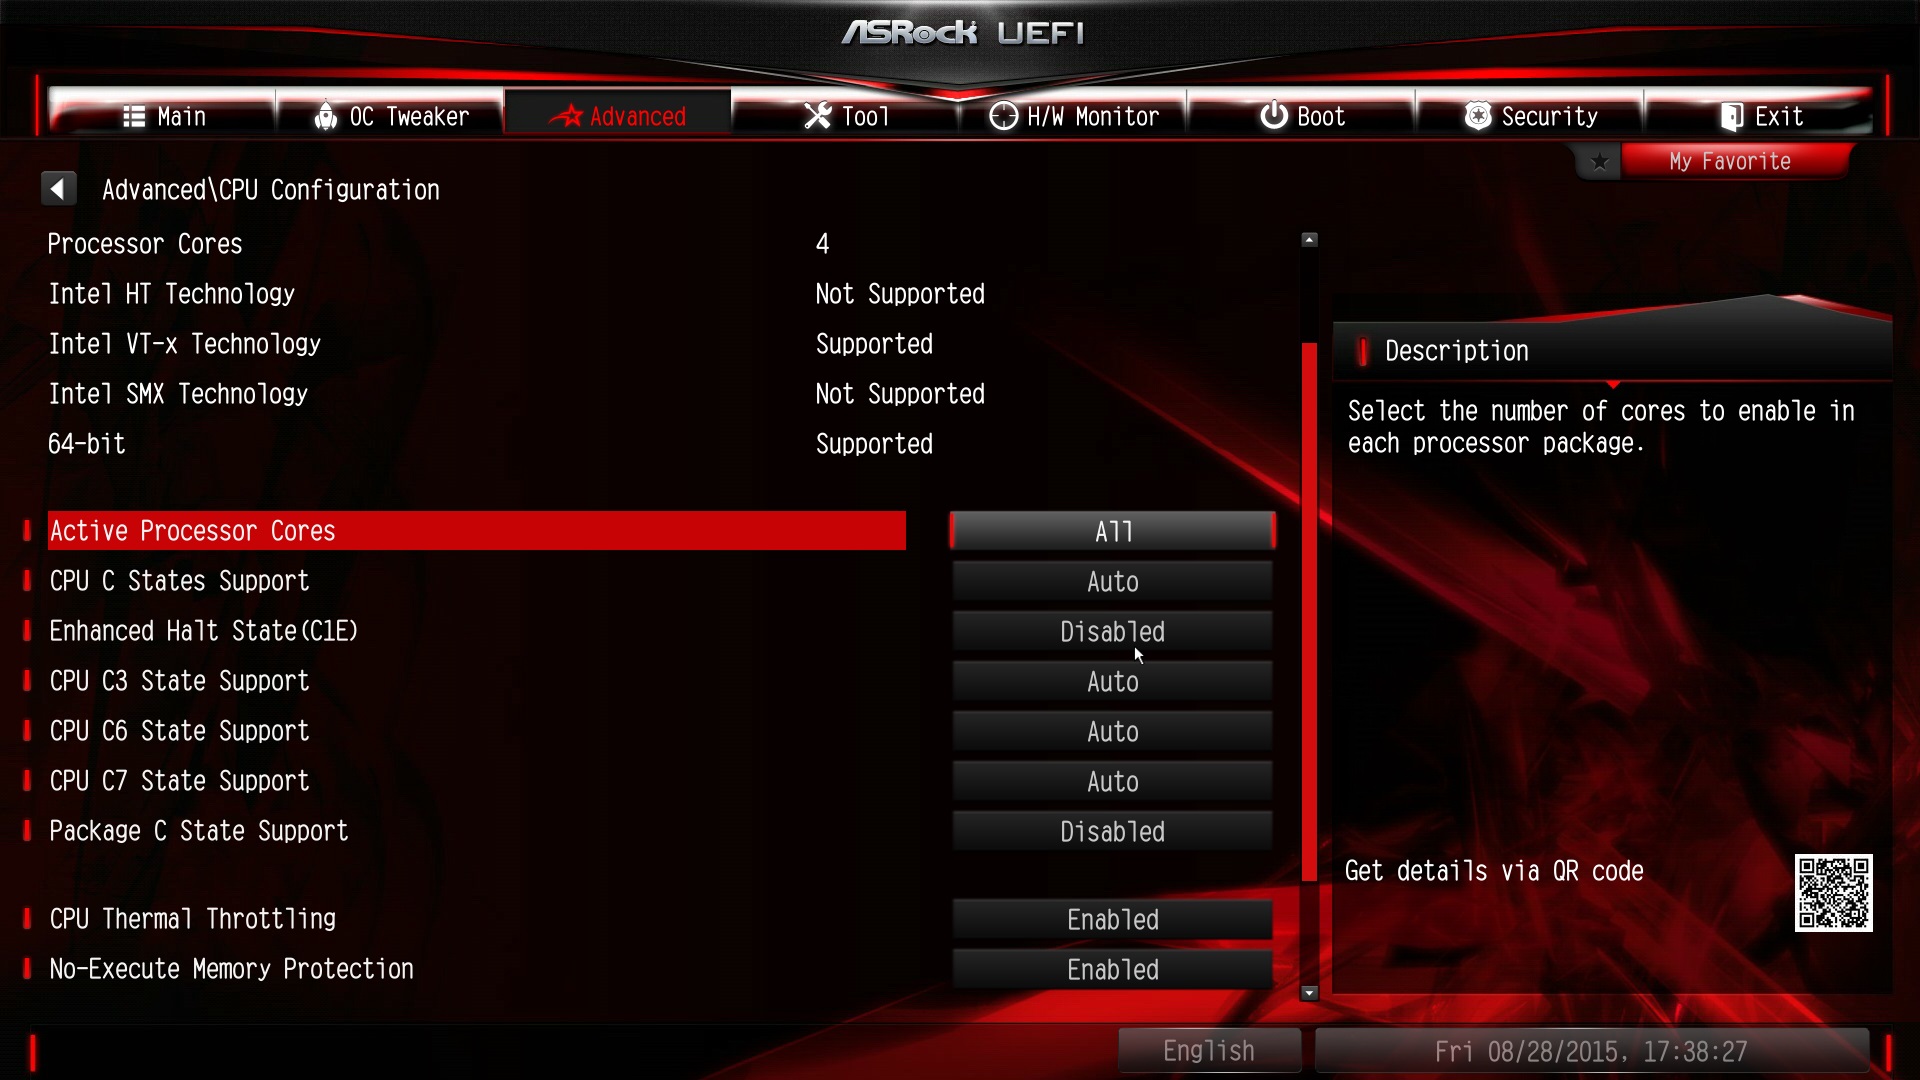This screenshot has height=1080, width=1920.
Task: Click the scroll down arrow
Action: (x=1309, y=993)
